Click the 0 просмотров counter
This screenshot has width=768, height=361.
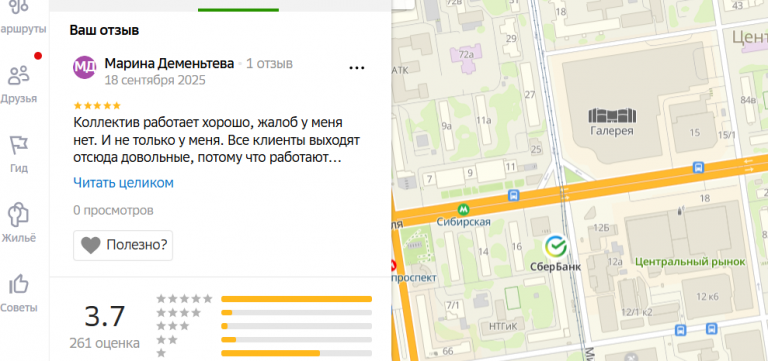coord(113,211)
